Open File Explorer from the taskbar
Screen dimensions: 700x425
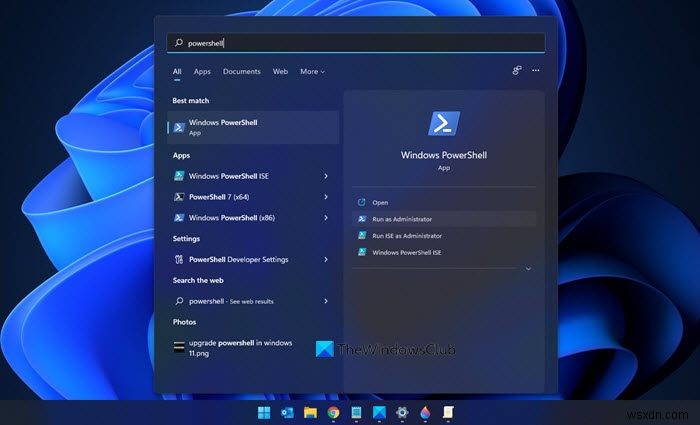click(x=310, y=412)
